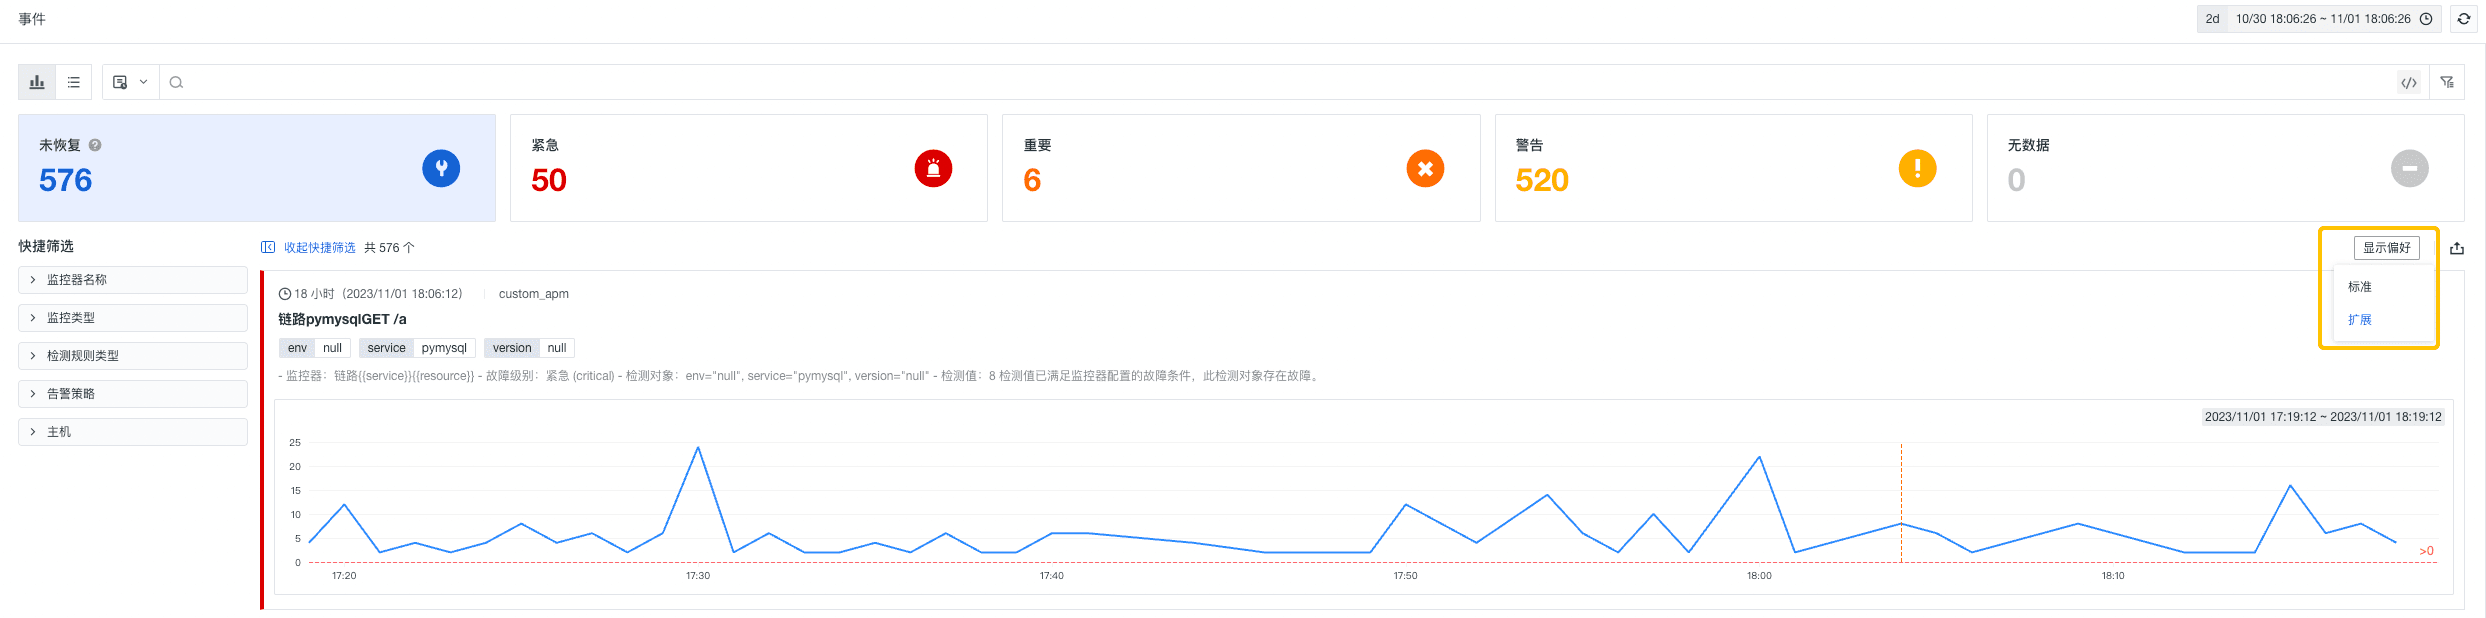The width and height of the screenshot is (2486, 618).
Task: Click the refresh icon beside time range
Action: [x=2463, y=19]
